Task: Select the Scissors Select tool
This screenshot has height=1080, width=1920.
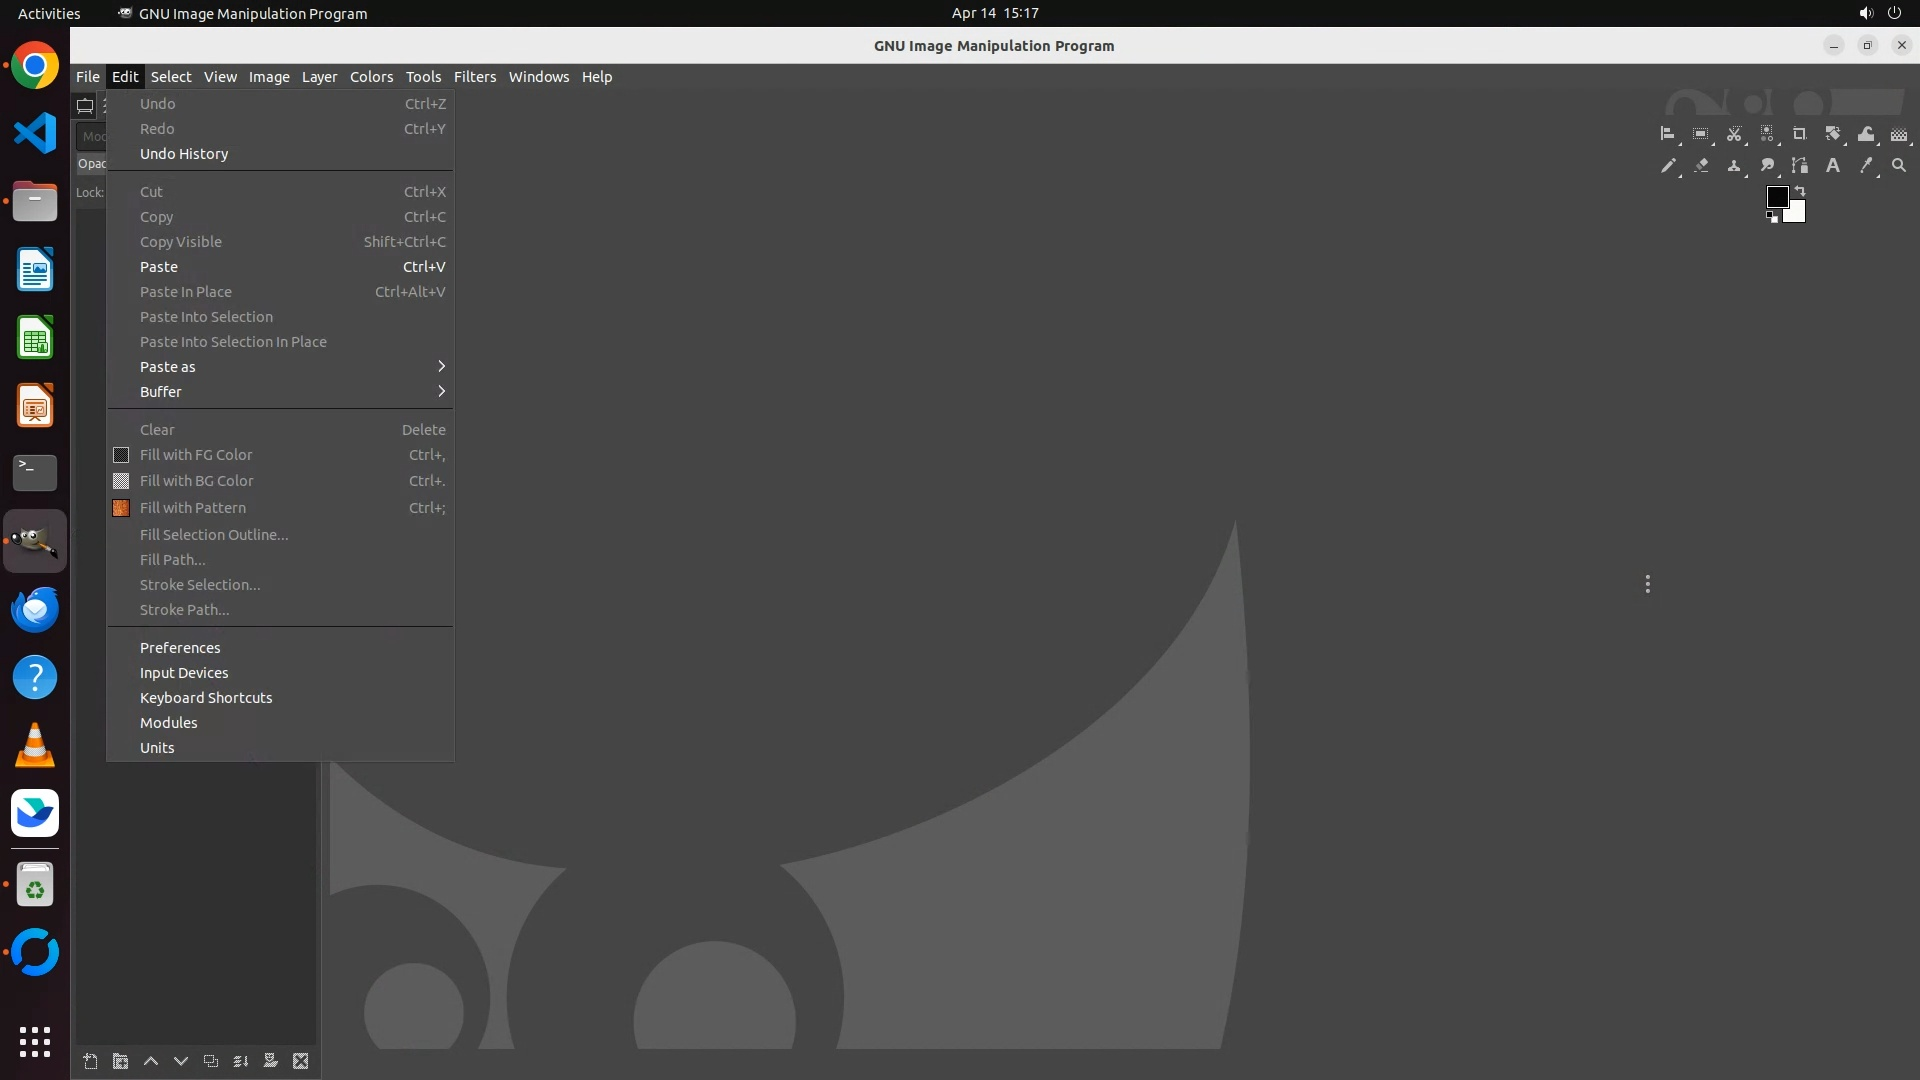Action: tap(1734, 134)
